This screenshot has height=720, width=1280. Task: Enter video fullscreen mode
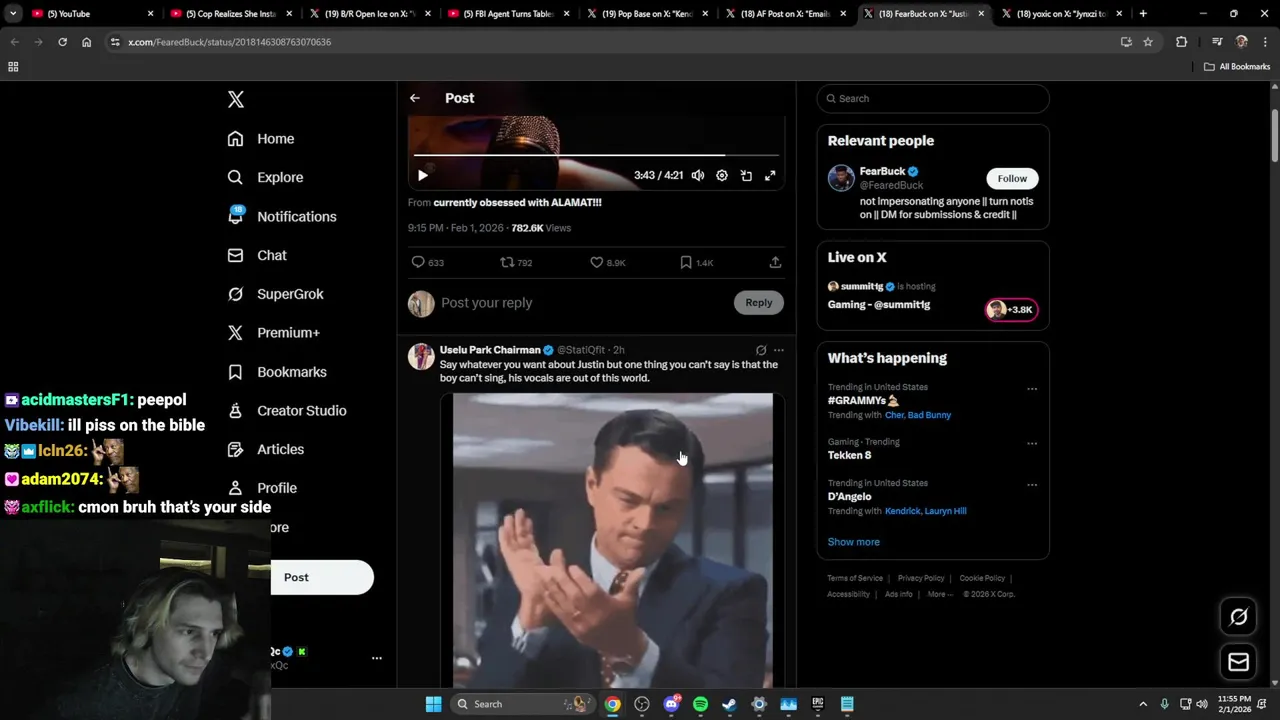[770, 175]
